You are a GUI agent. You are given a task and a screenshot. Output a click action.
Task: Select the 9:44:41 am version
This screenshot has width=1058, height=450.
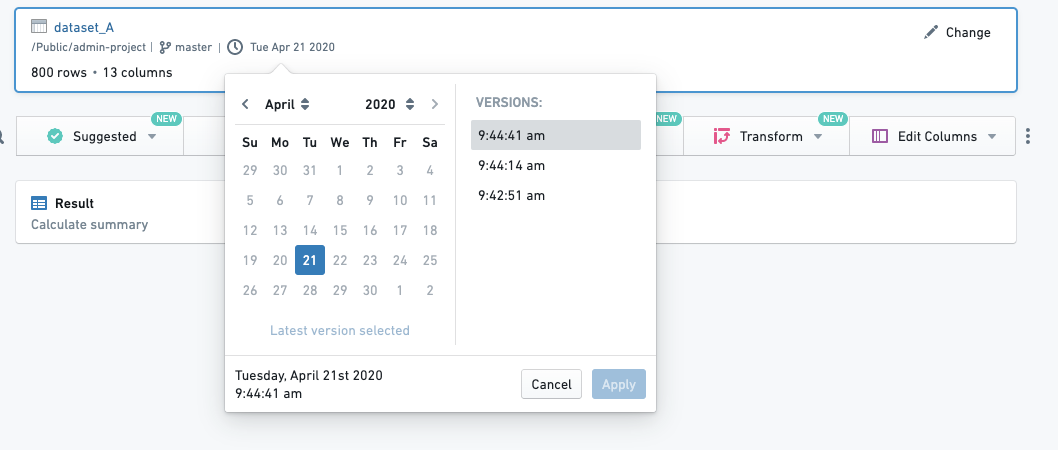(x=556, y=135)
